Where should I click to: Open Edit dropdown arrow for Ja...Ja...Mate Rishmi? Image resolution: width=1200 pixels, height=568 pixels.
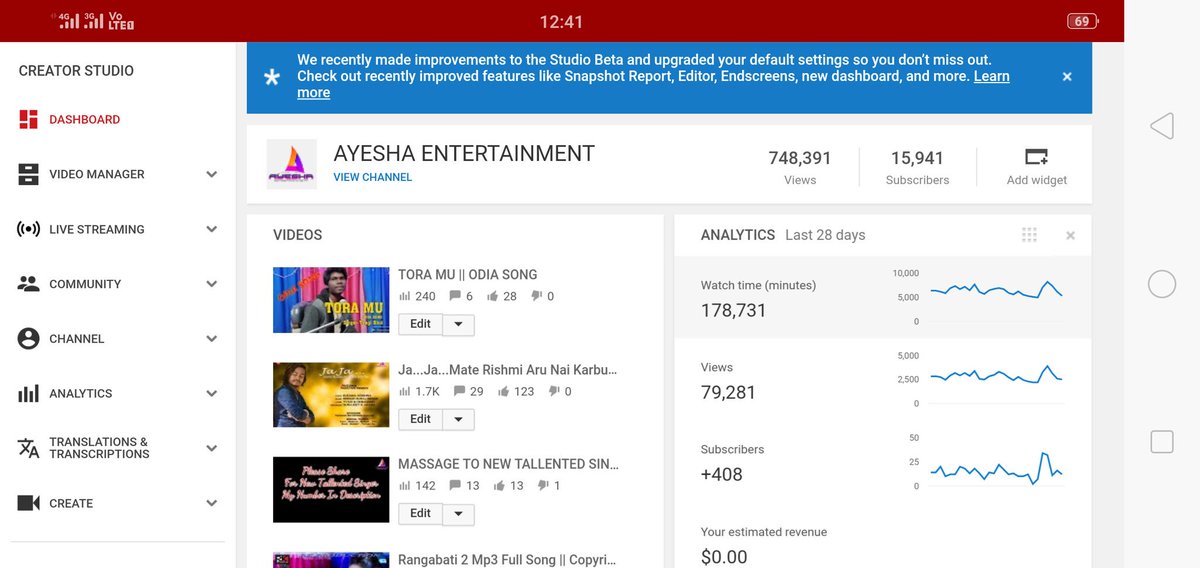pos(458,419)
